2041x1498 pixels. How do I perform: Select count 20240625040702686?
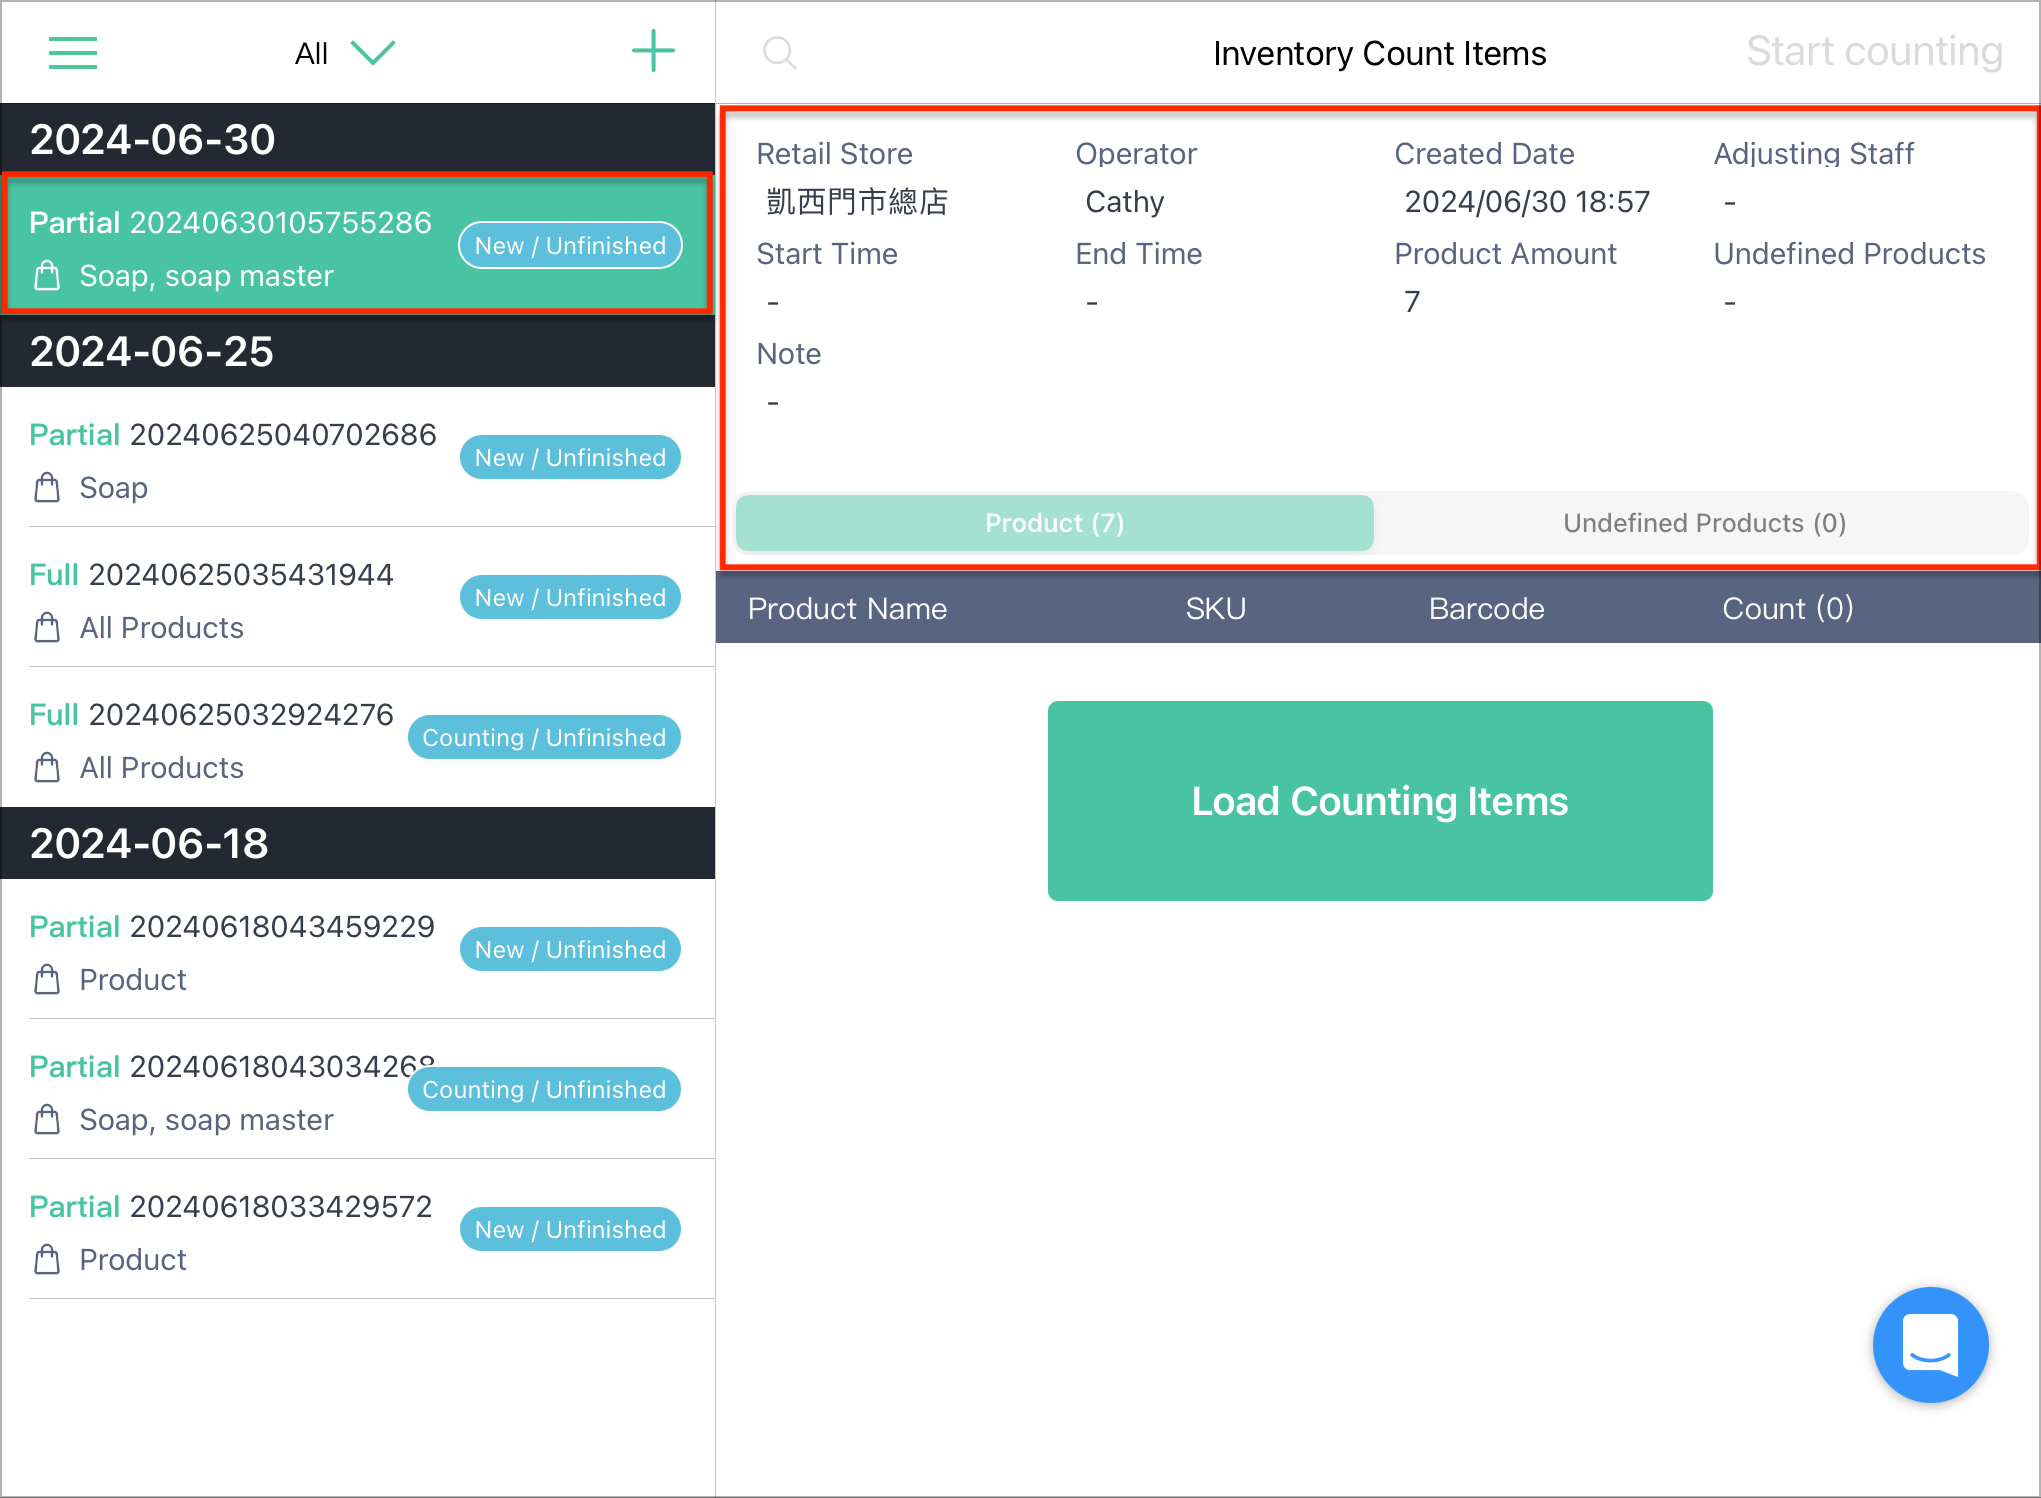(358, 457)
